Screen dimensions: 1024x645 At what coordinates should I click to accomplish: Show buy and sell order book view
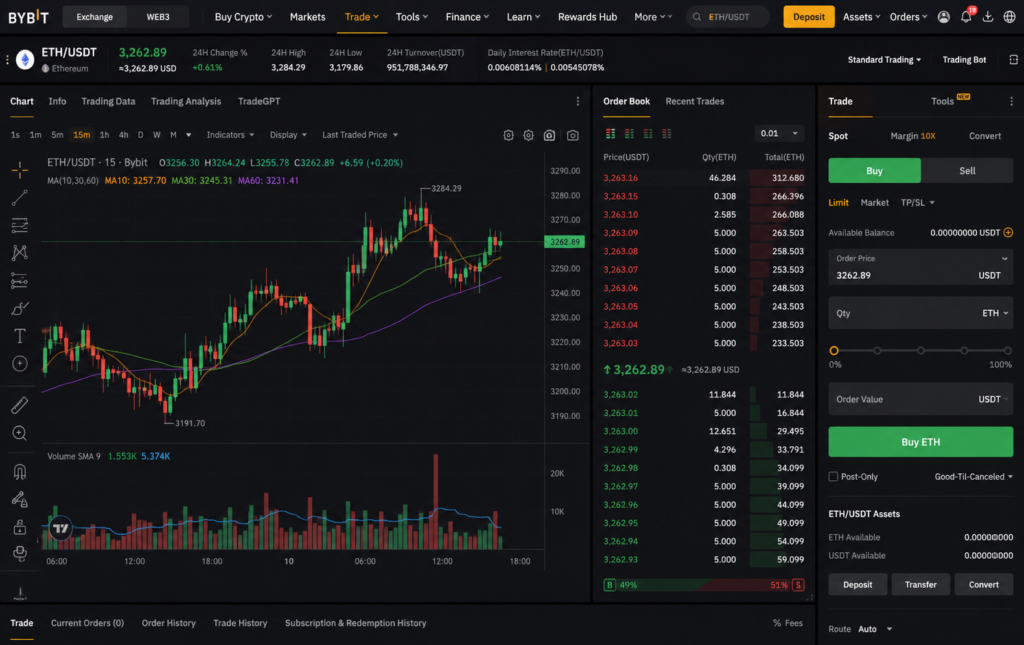click(x=610, y=133)
